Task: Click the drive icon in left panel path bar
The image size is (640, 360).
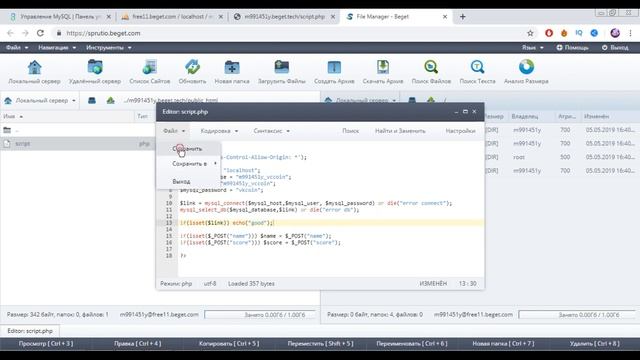Action: 92,100
